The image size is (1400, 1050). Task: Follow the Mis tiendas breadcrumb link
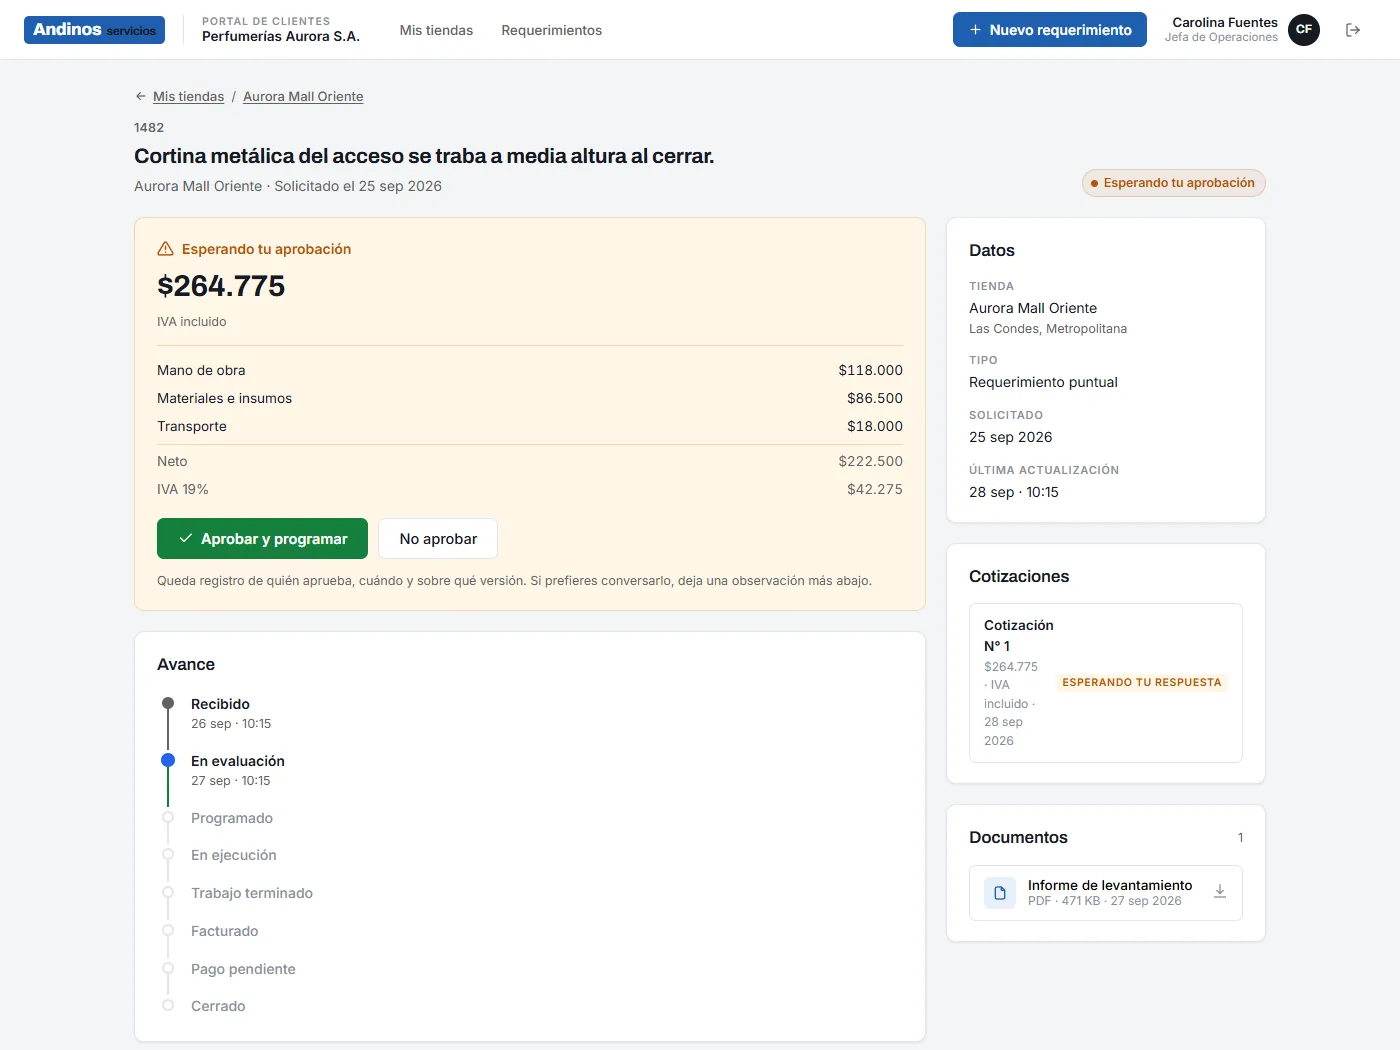coord(188,97)
